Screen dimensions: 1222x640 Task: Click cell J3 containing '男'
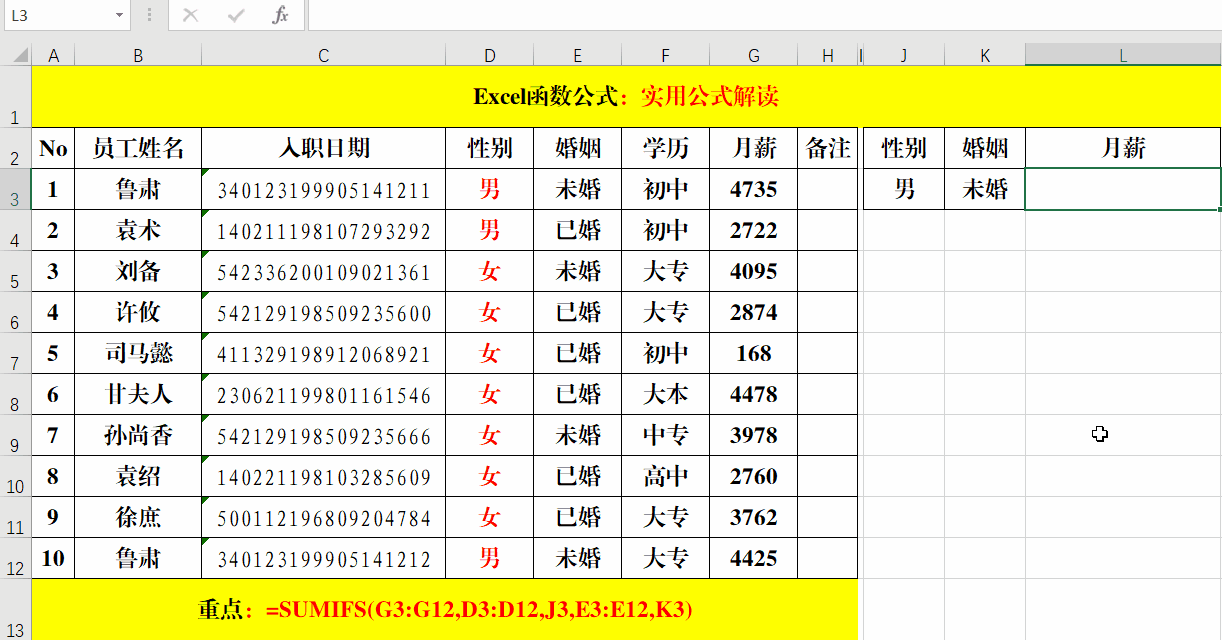[x=904, y=189]
